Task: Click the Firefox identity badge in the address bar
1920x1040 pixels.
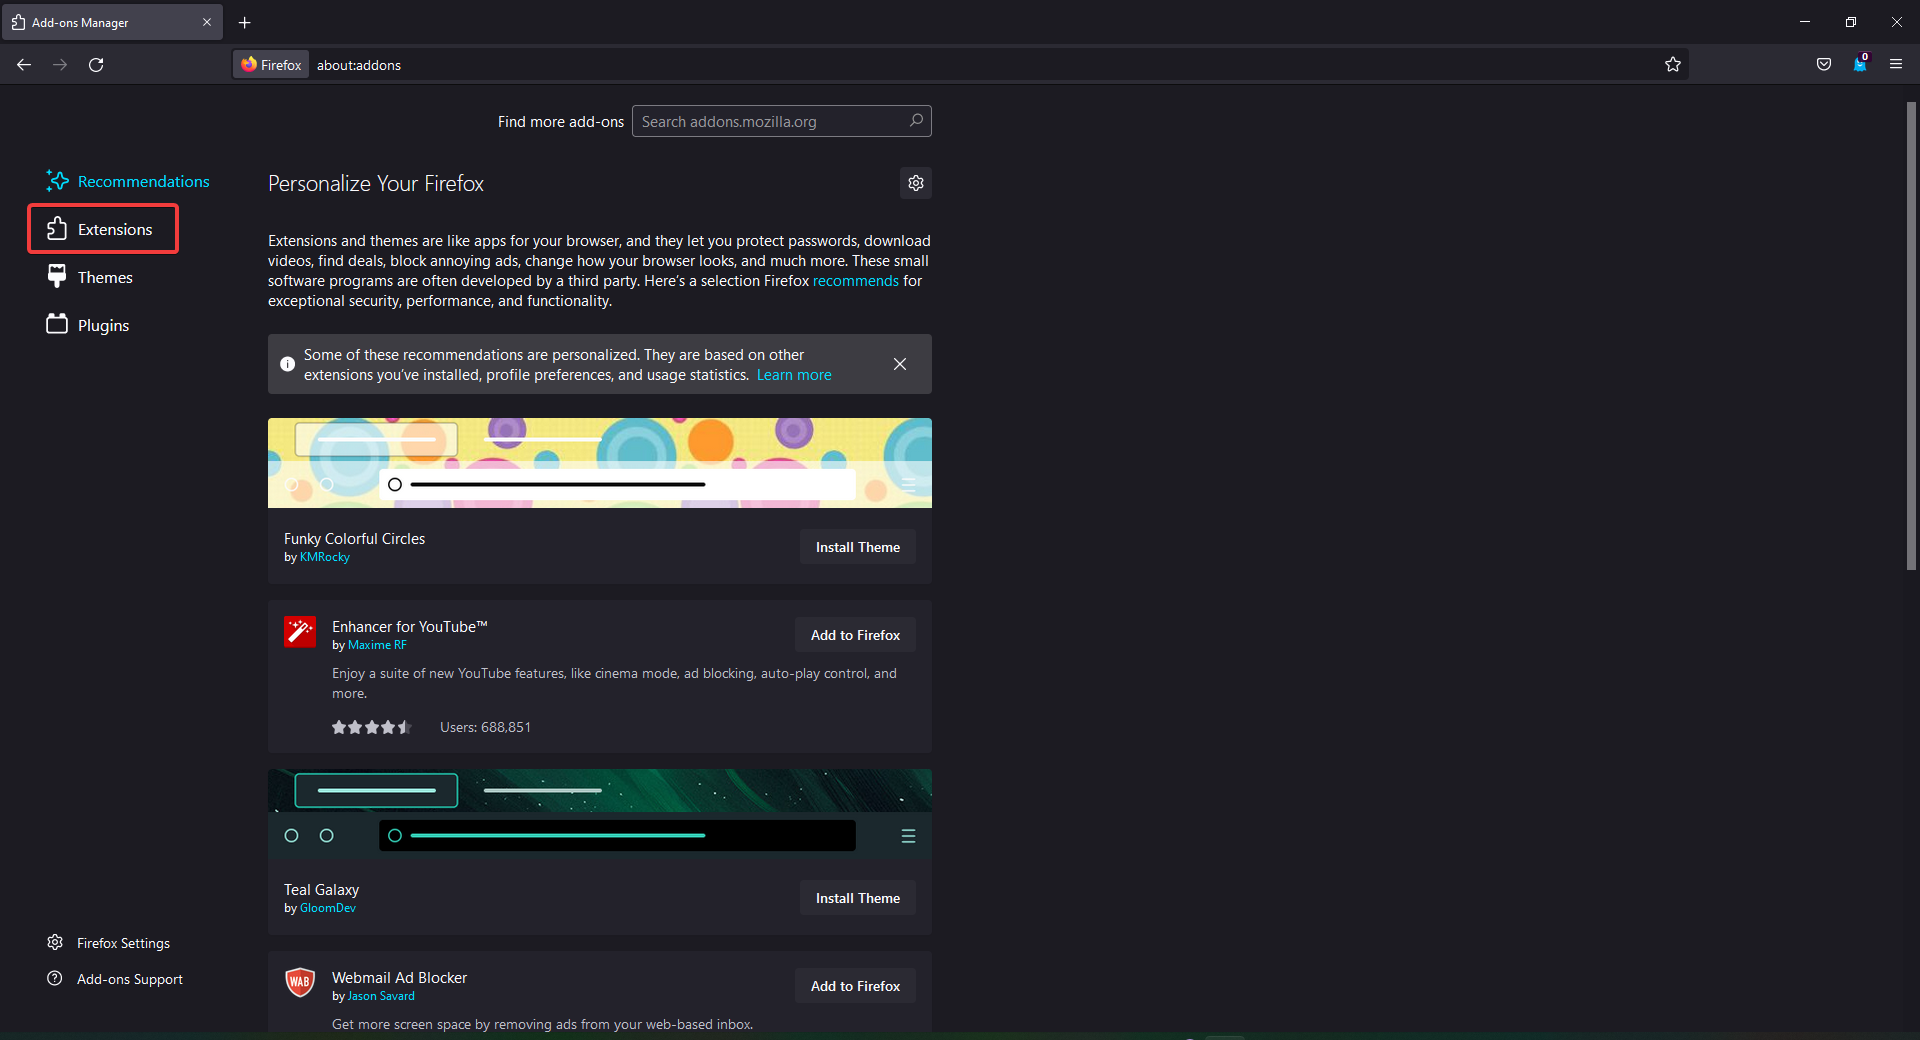Action: coord(272,65)
